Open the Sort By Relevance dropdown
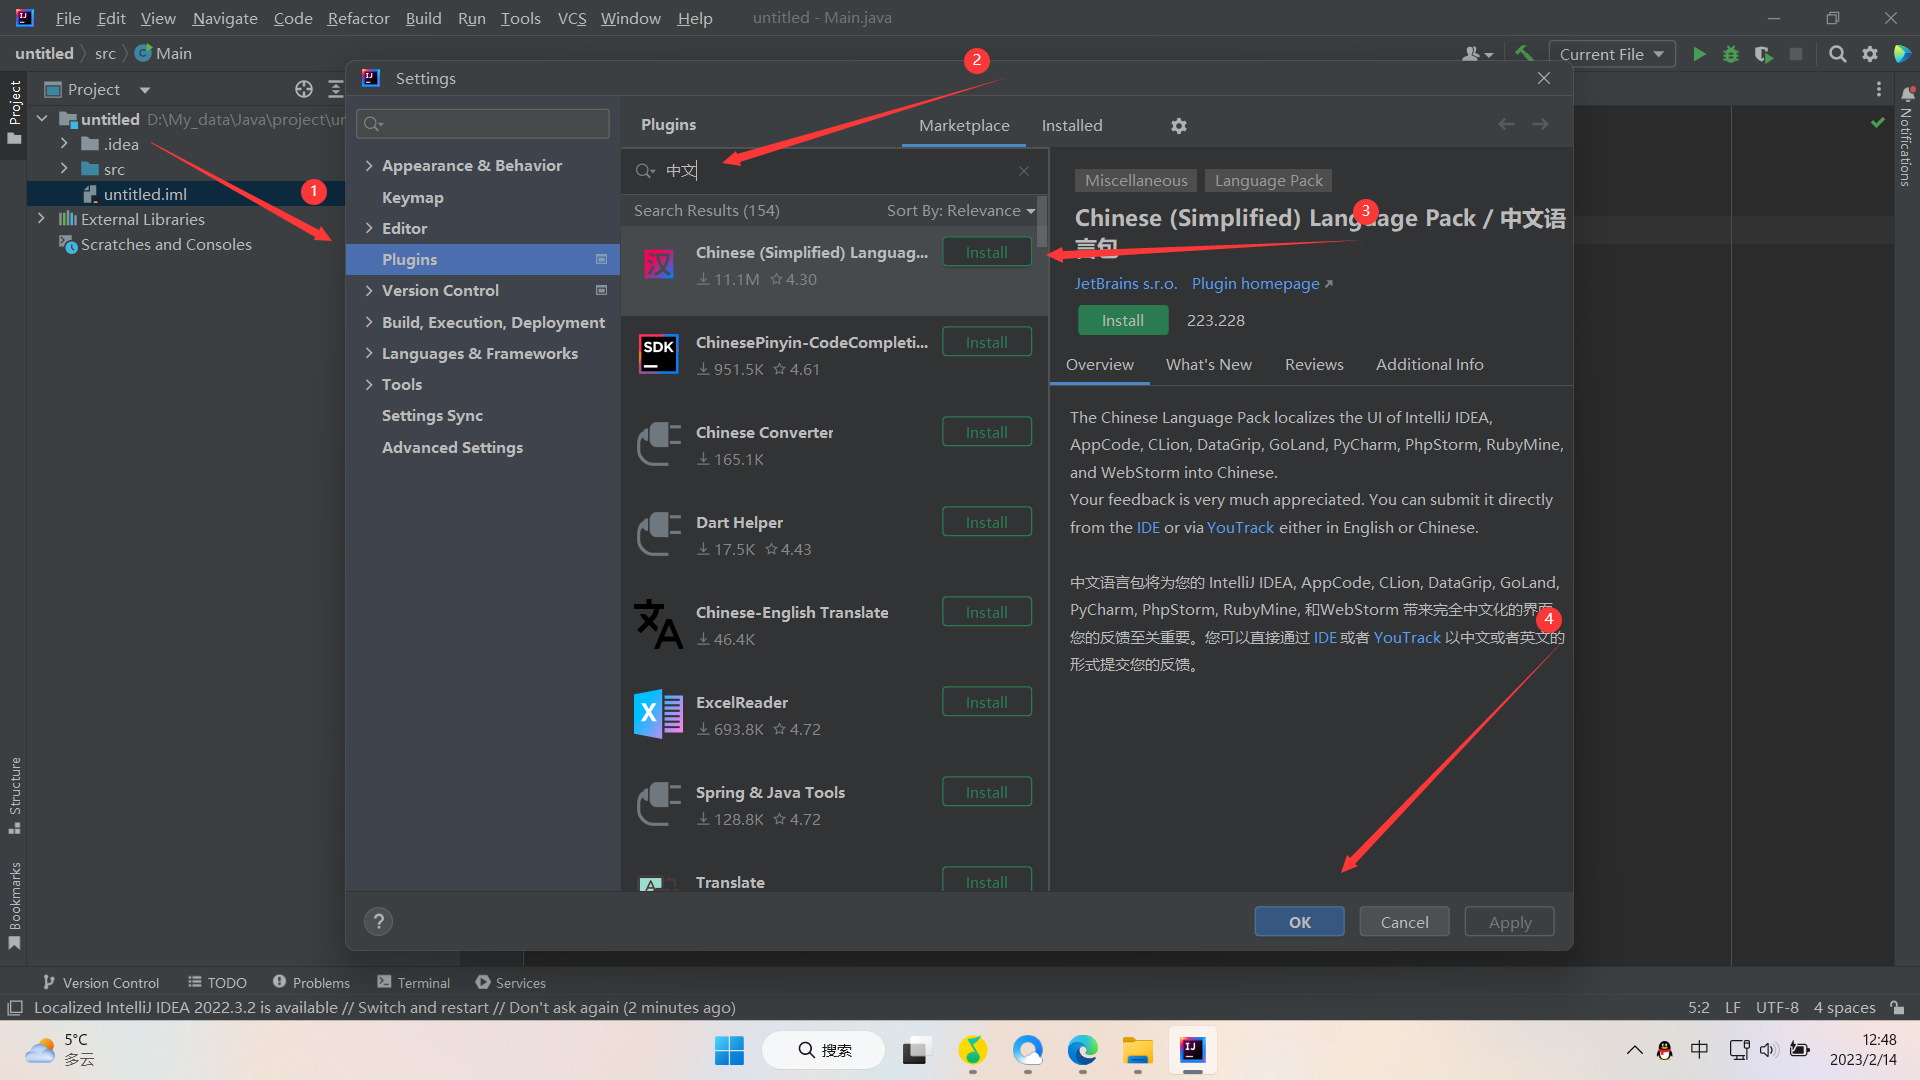This screenshot has width=1920, height=1080. [961, 210]
